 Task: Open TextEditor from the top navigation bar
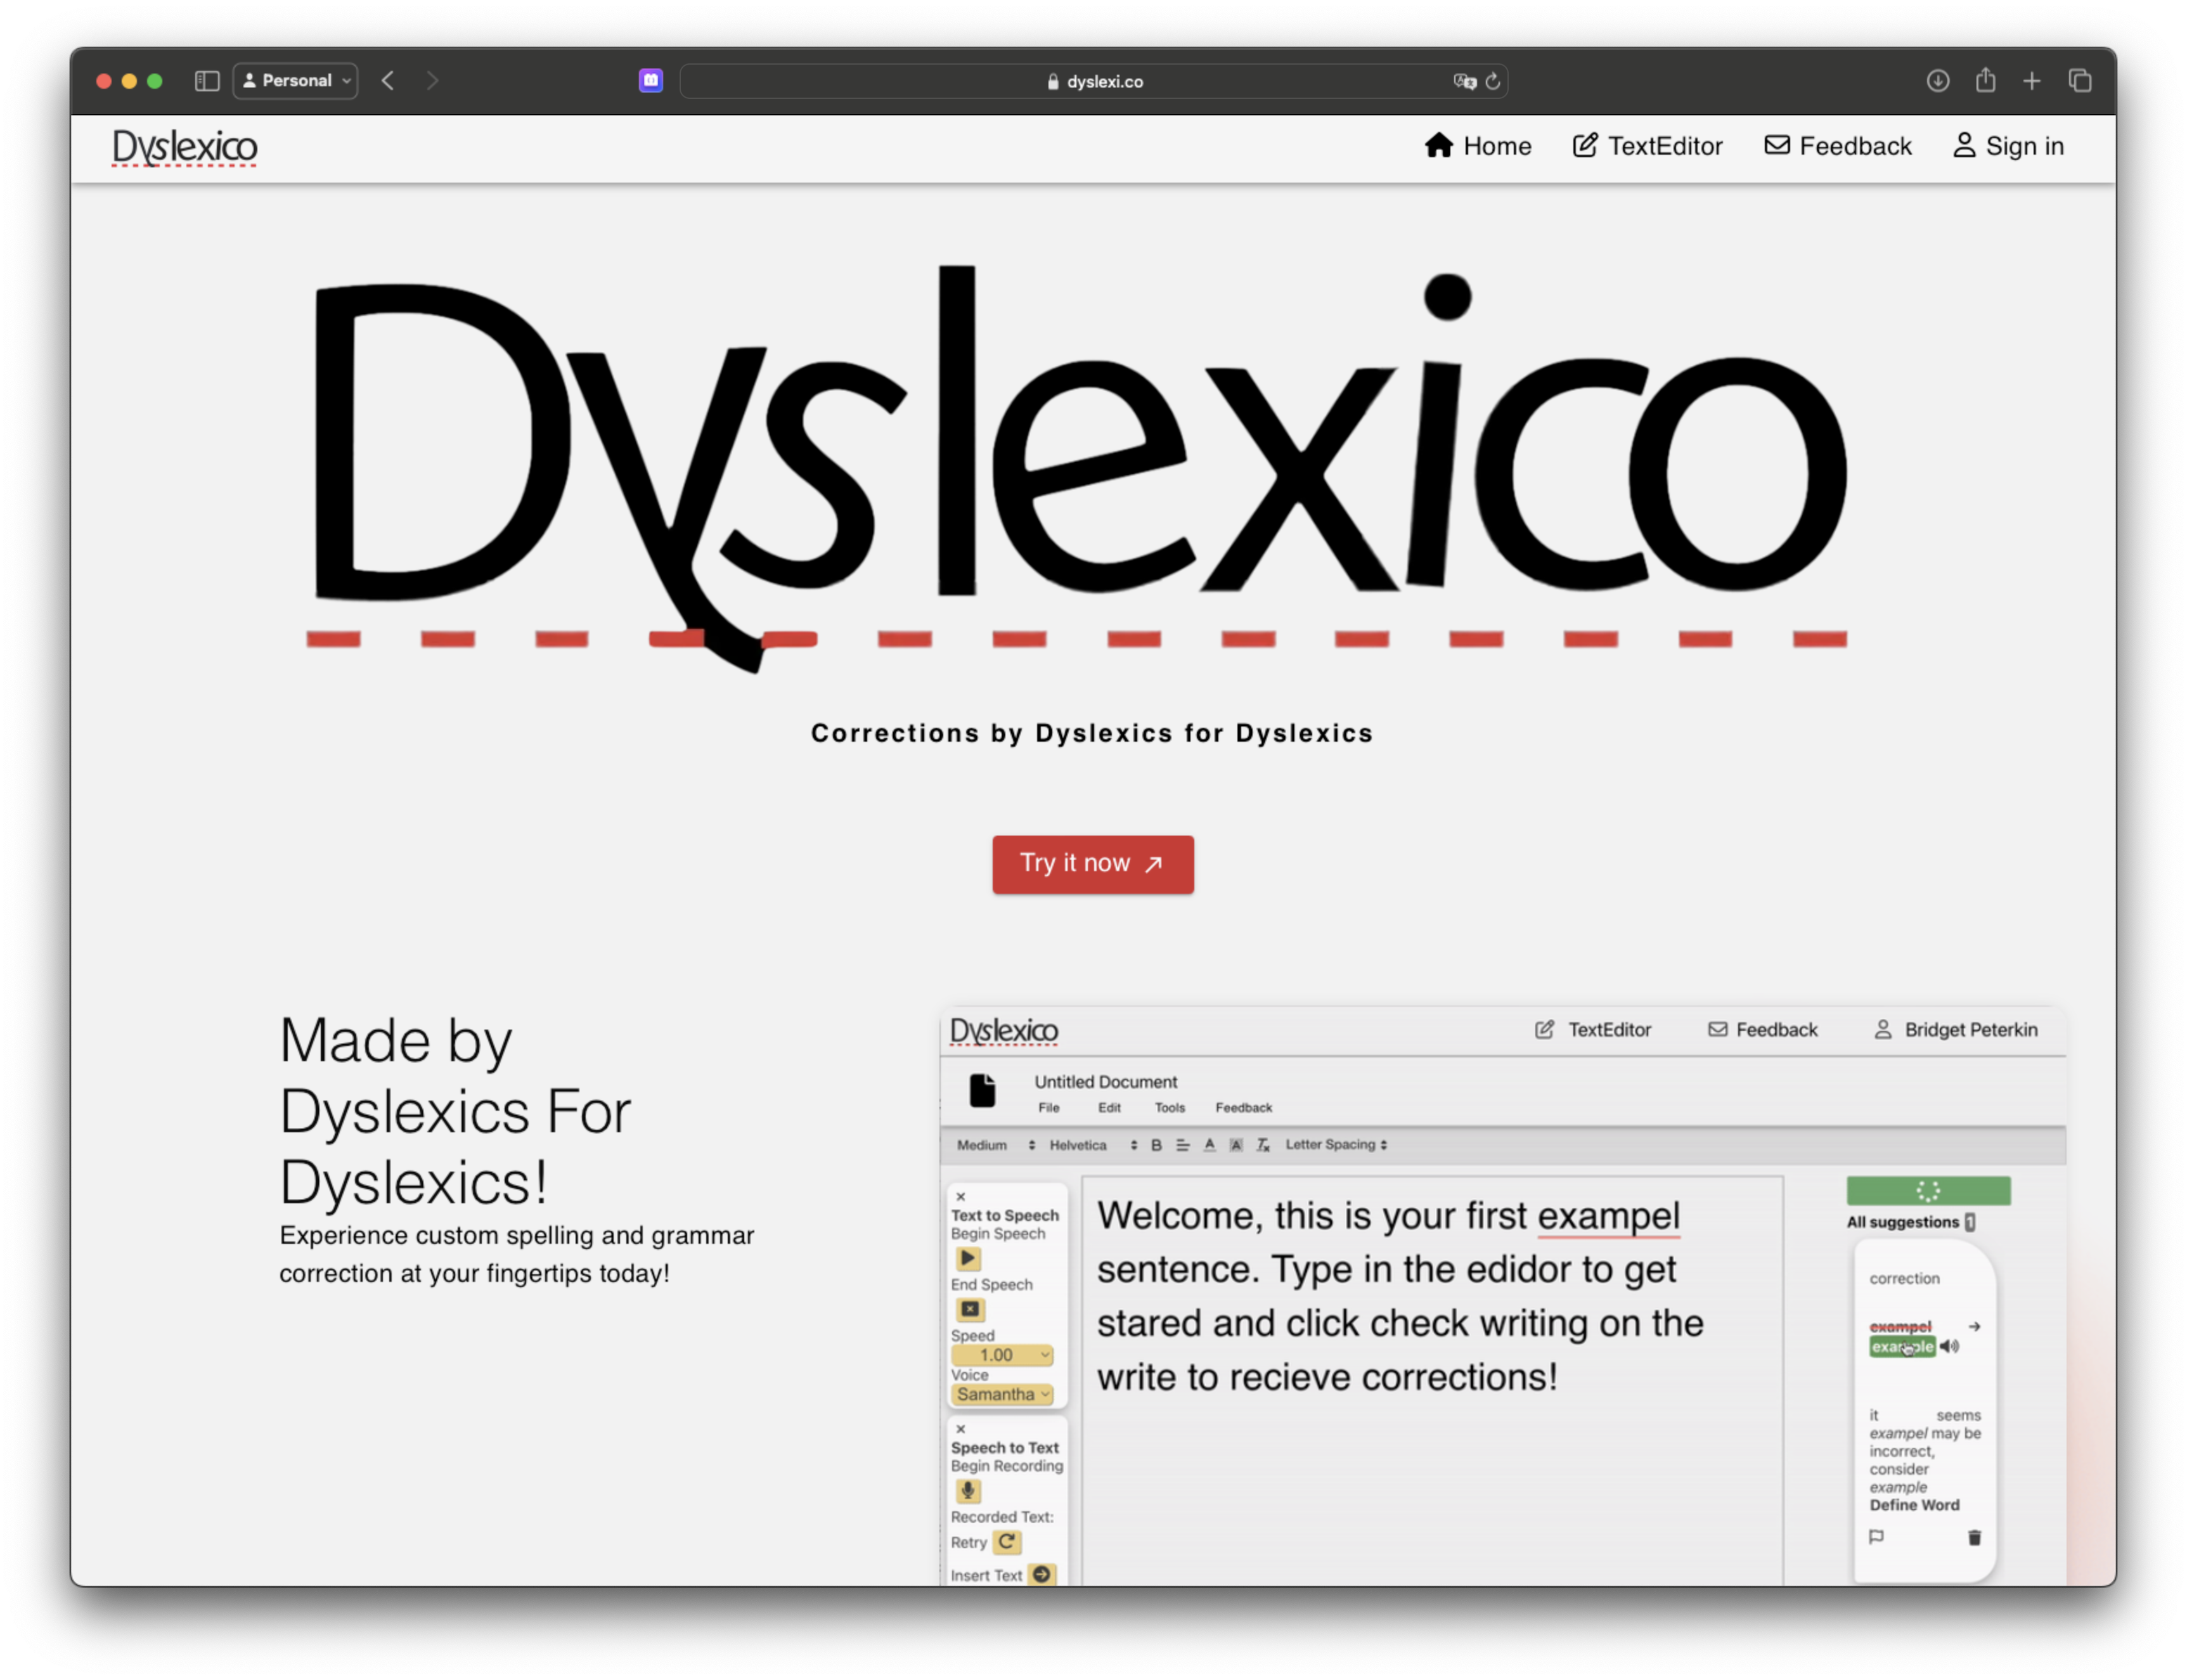click(1647, 146)
